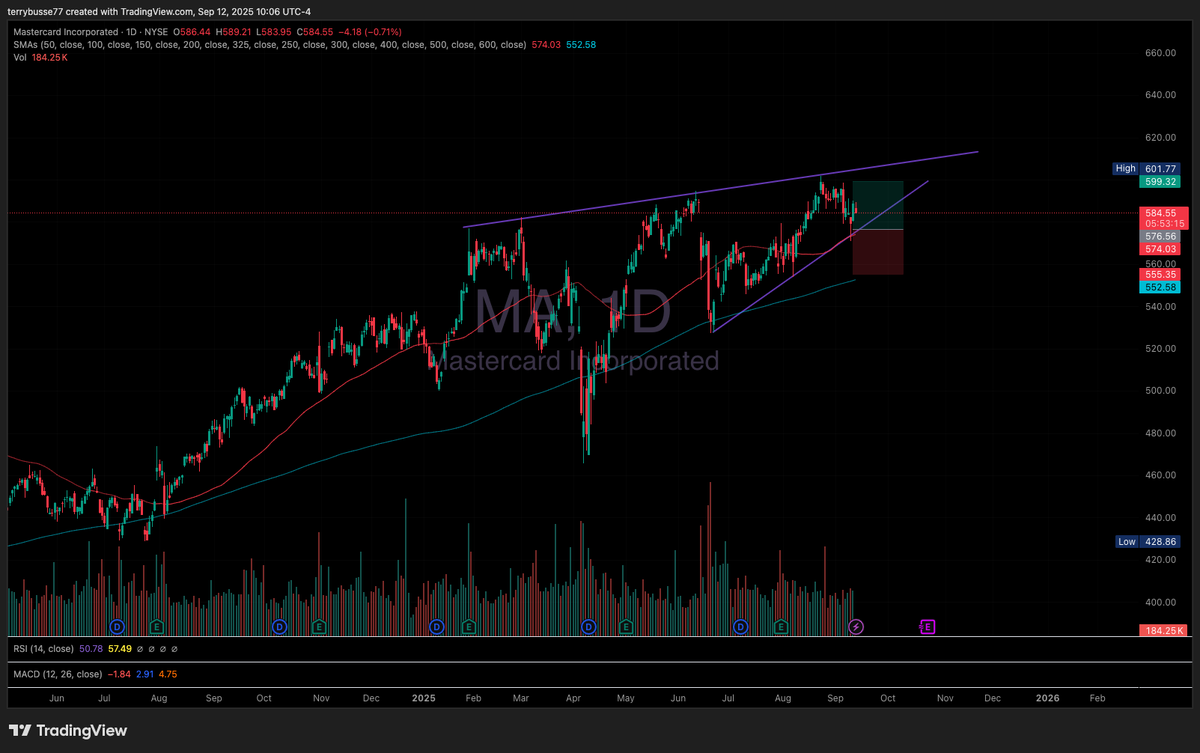The height and width of the screenshot is (753, 1200).
Task: Select the red stop-loss zone of long position
Action: [878, 252]
